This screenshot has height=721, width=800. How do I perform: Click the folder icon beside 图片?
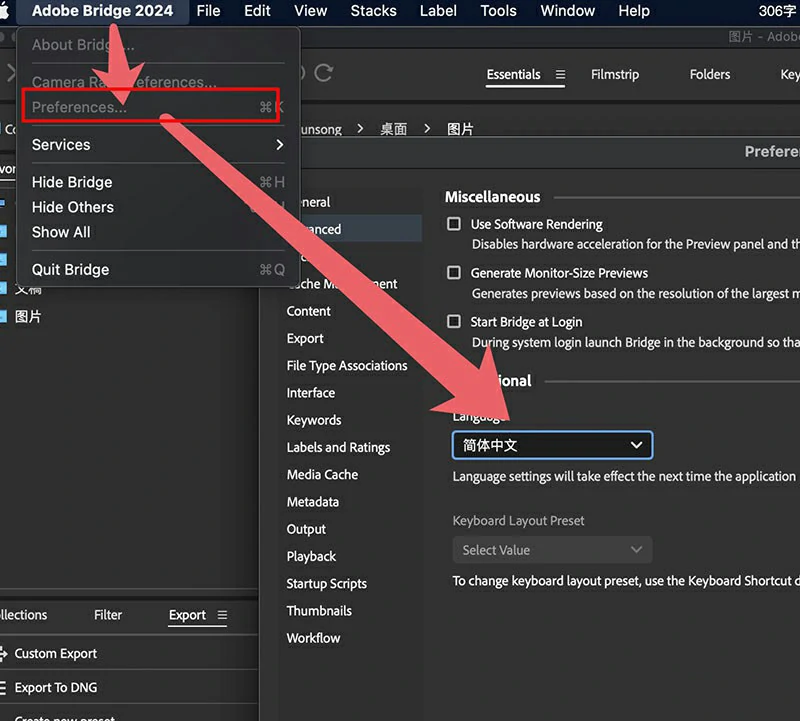coord(4,316)
